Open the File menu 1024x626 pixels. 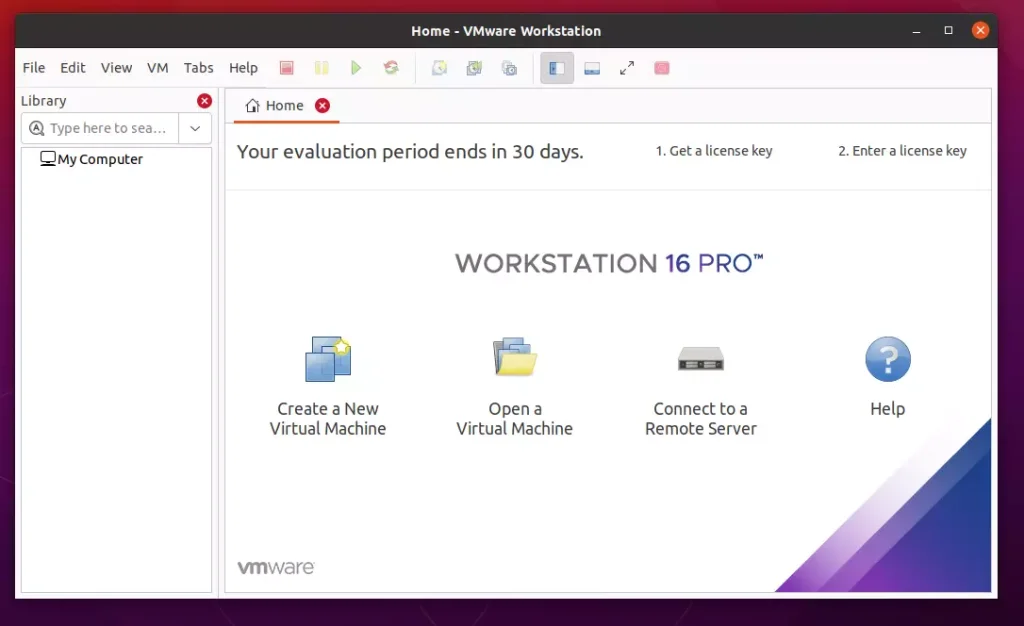click(34, 68)
